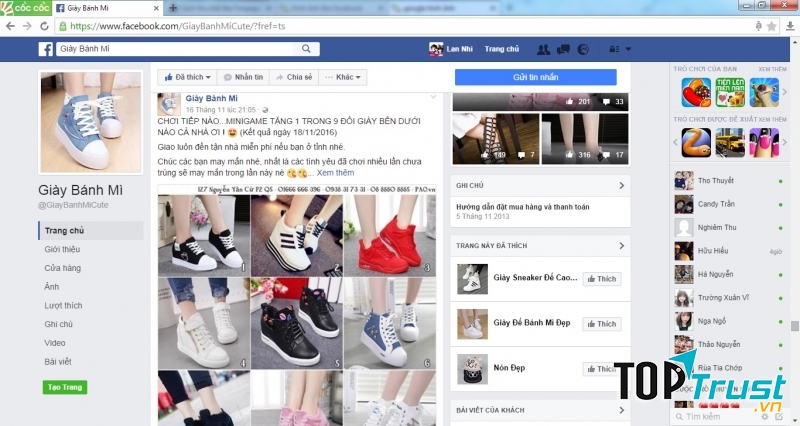Click the Facebook logo icon
Viewport: 800px width, 426px height.
[x=46, y=49]
